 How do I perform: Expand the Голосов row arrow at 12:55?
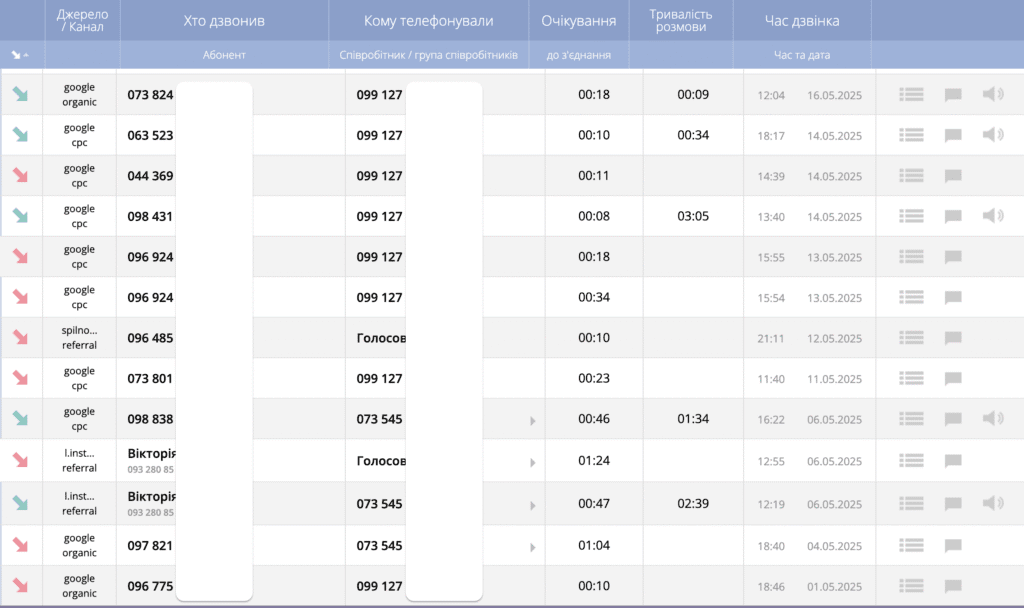point(532,463)
